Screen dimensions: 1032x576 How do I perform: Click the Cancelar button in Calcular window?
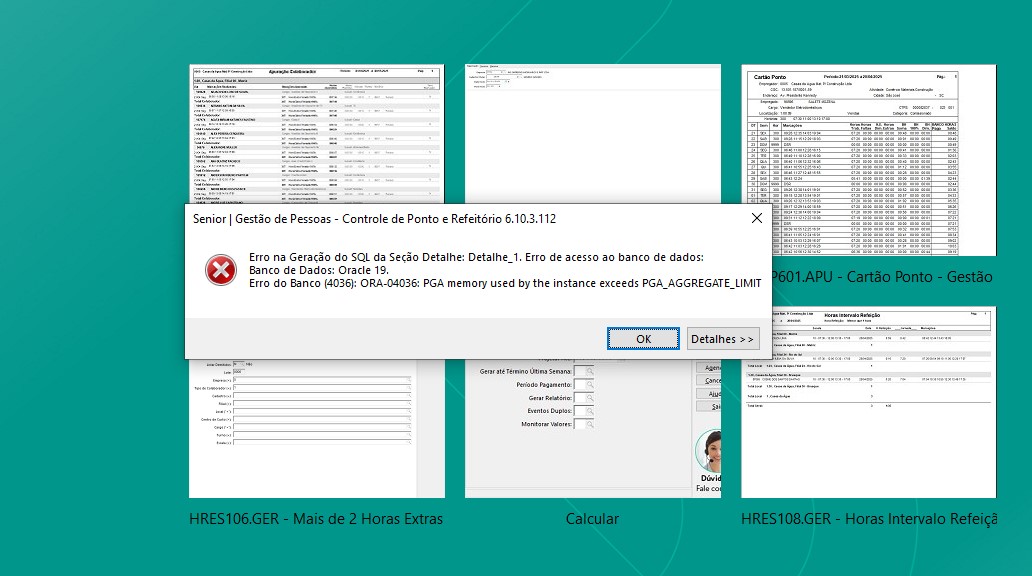pos(709,380)
